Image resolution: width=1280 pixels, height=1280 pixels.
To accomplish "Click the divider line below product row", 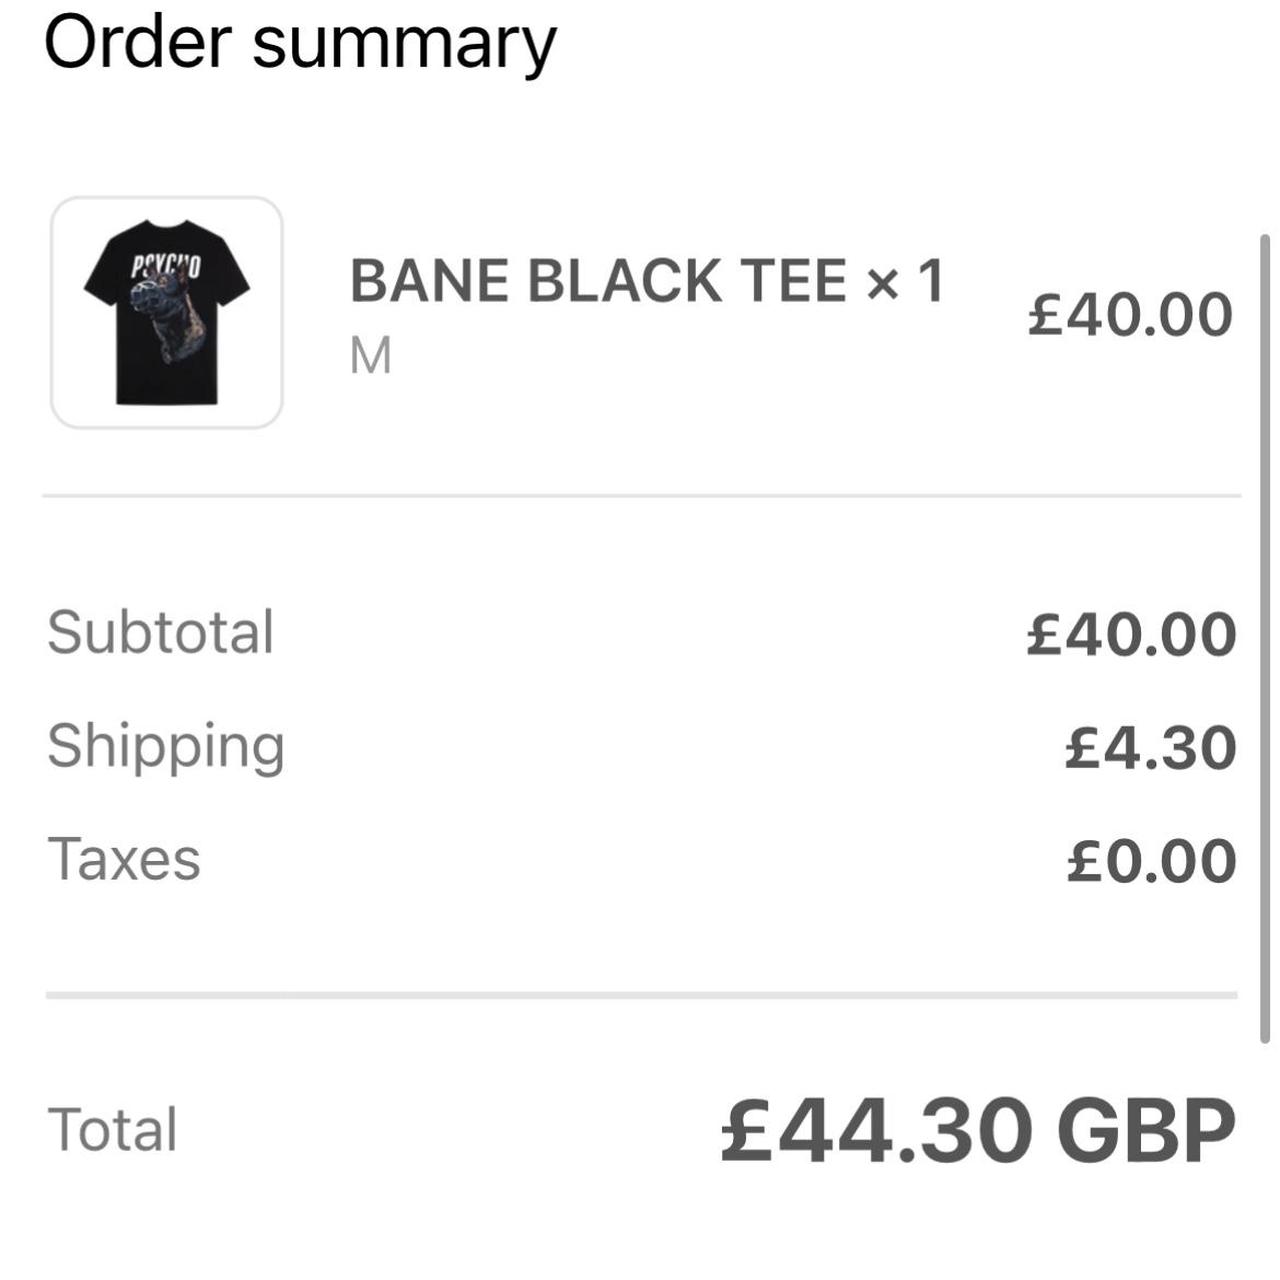I will coord(640,492).
